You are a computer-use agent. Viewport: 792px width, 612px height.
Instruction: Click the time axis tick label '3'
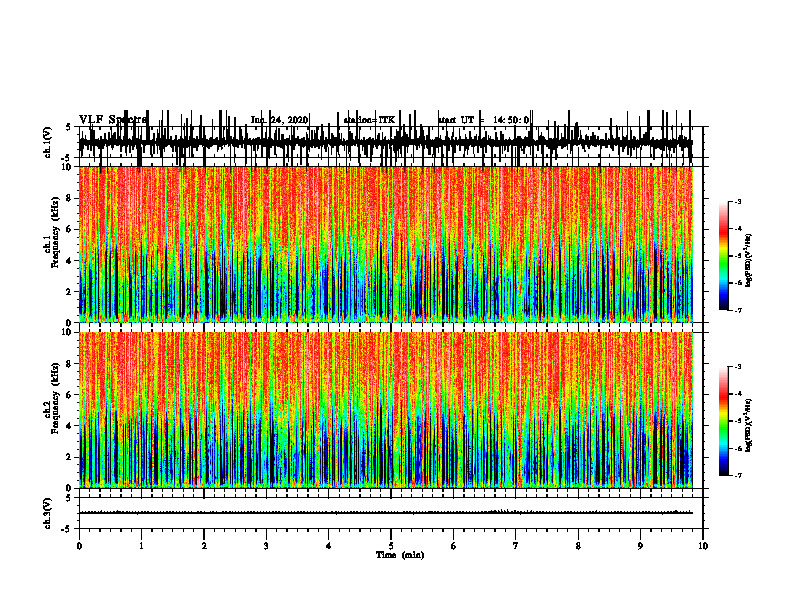tap(266, 546)
